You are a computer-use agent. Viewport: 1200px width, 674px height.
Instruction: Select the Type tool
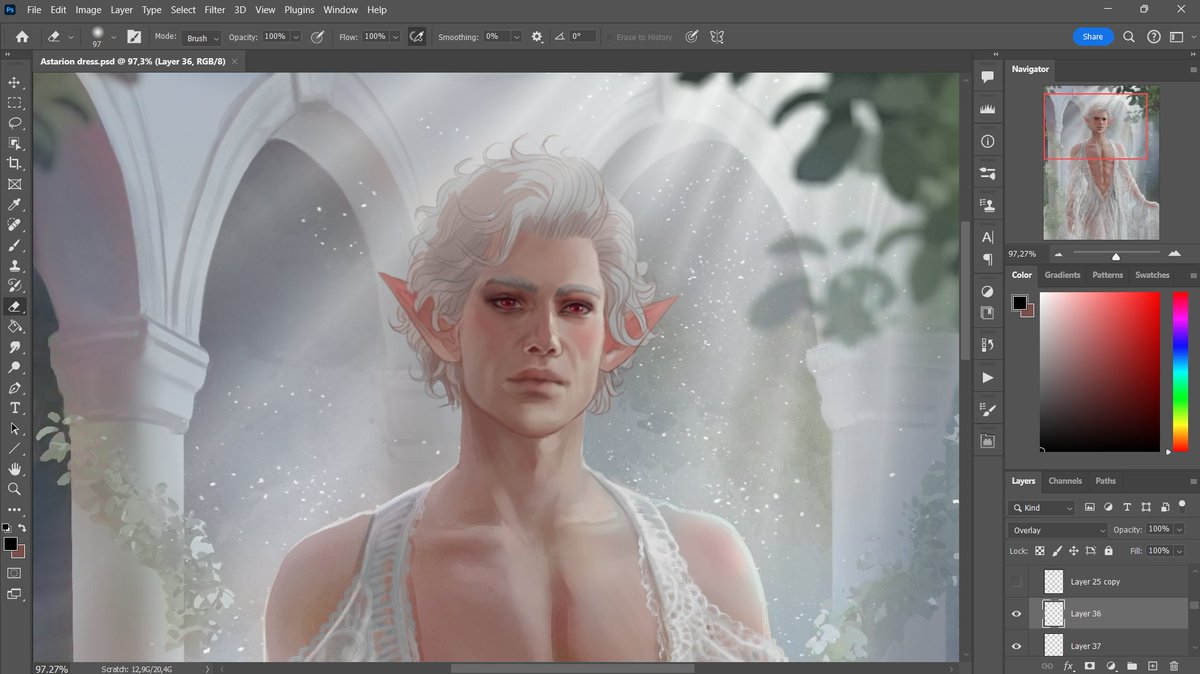[x=14, y=408]
